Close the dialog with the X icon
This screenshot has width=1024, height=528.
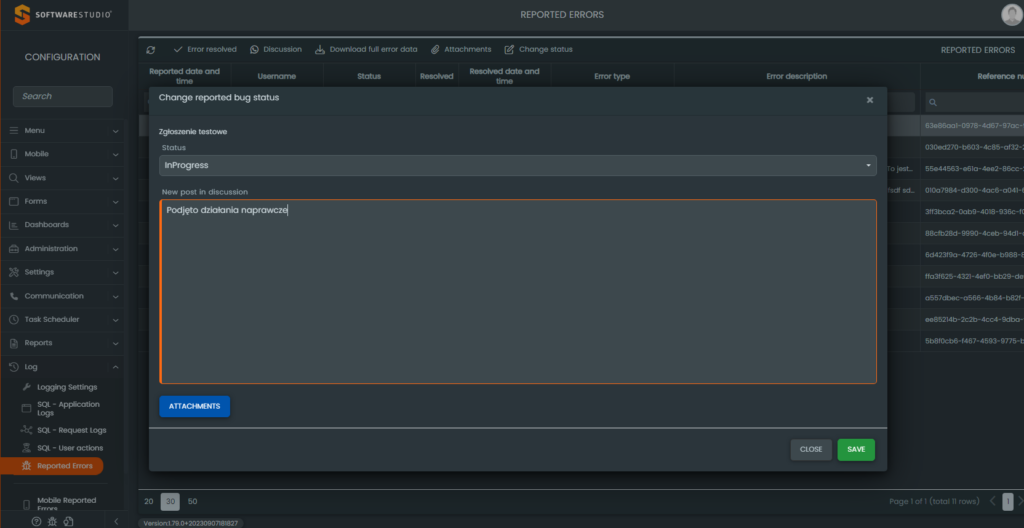tap(869, 99)
